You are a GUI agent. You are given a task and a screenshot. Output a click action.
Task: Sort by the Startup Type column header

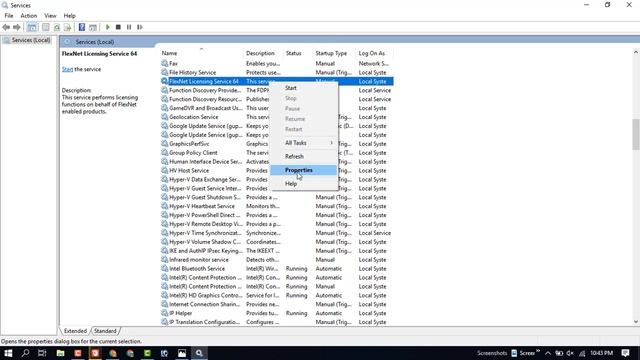pyautogui.click(x=335, y=53)
